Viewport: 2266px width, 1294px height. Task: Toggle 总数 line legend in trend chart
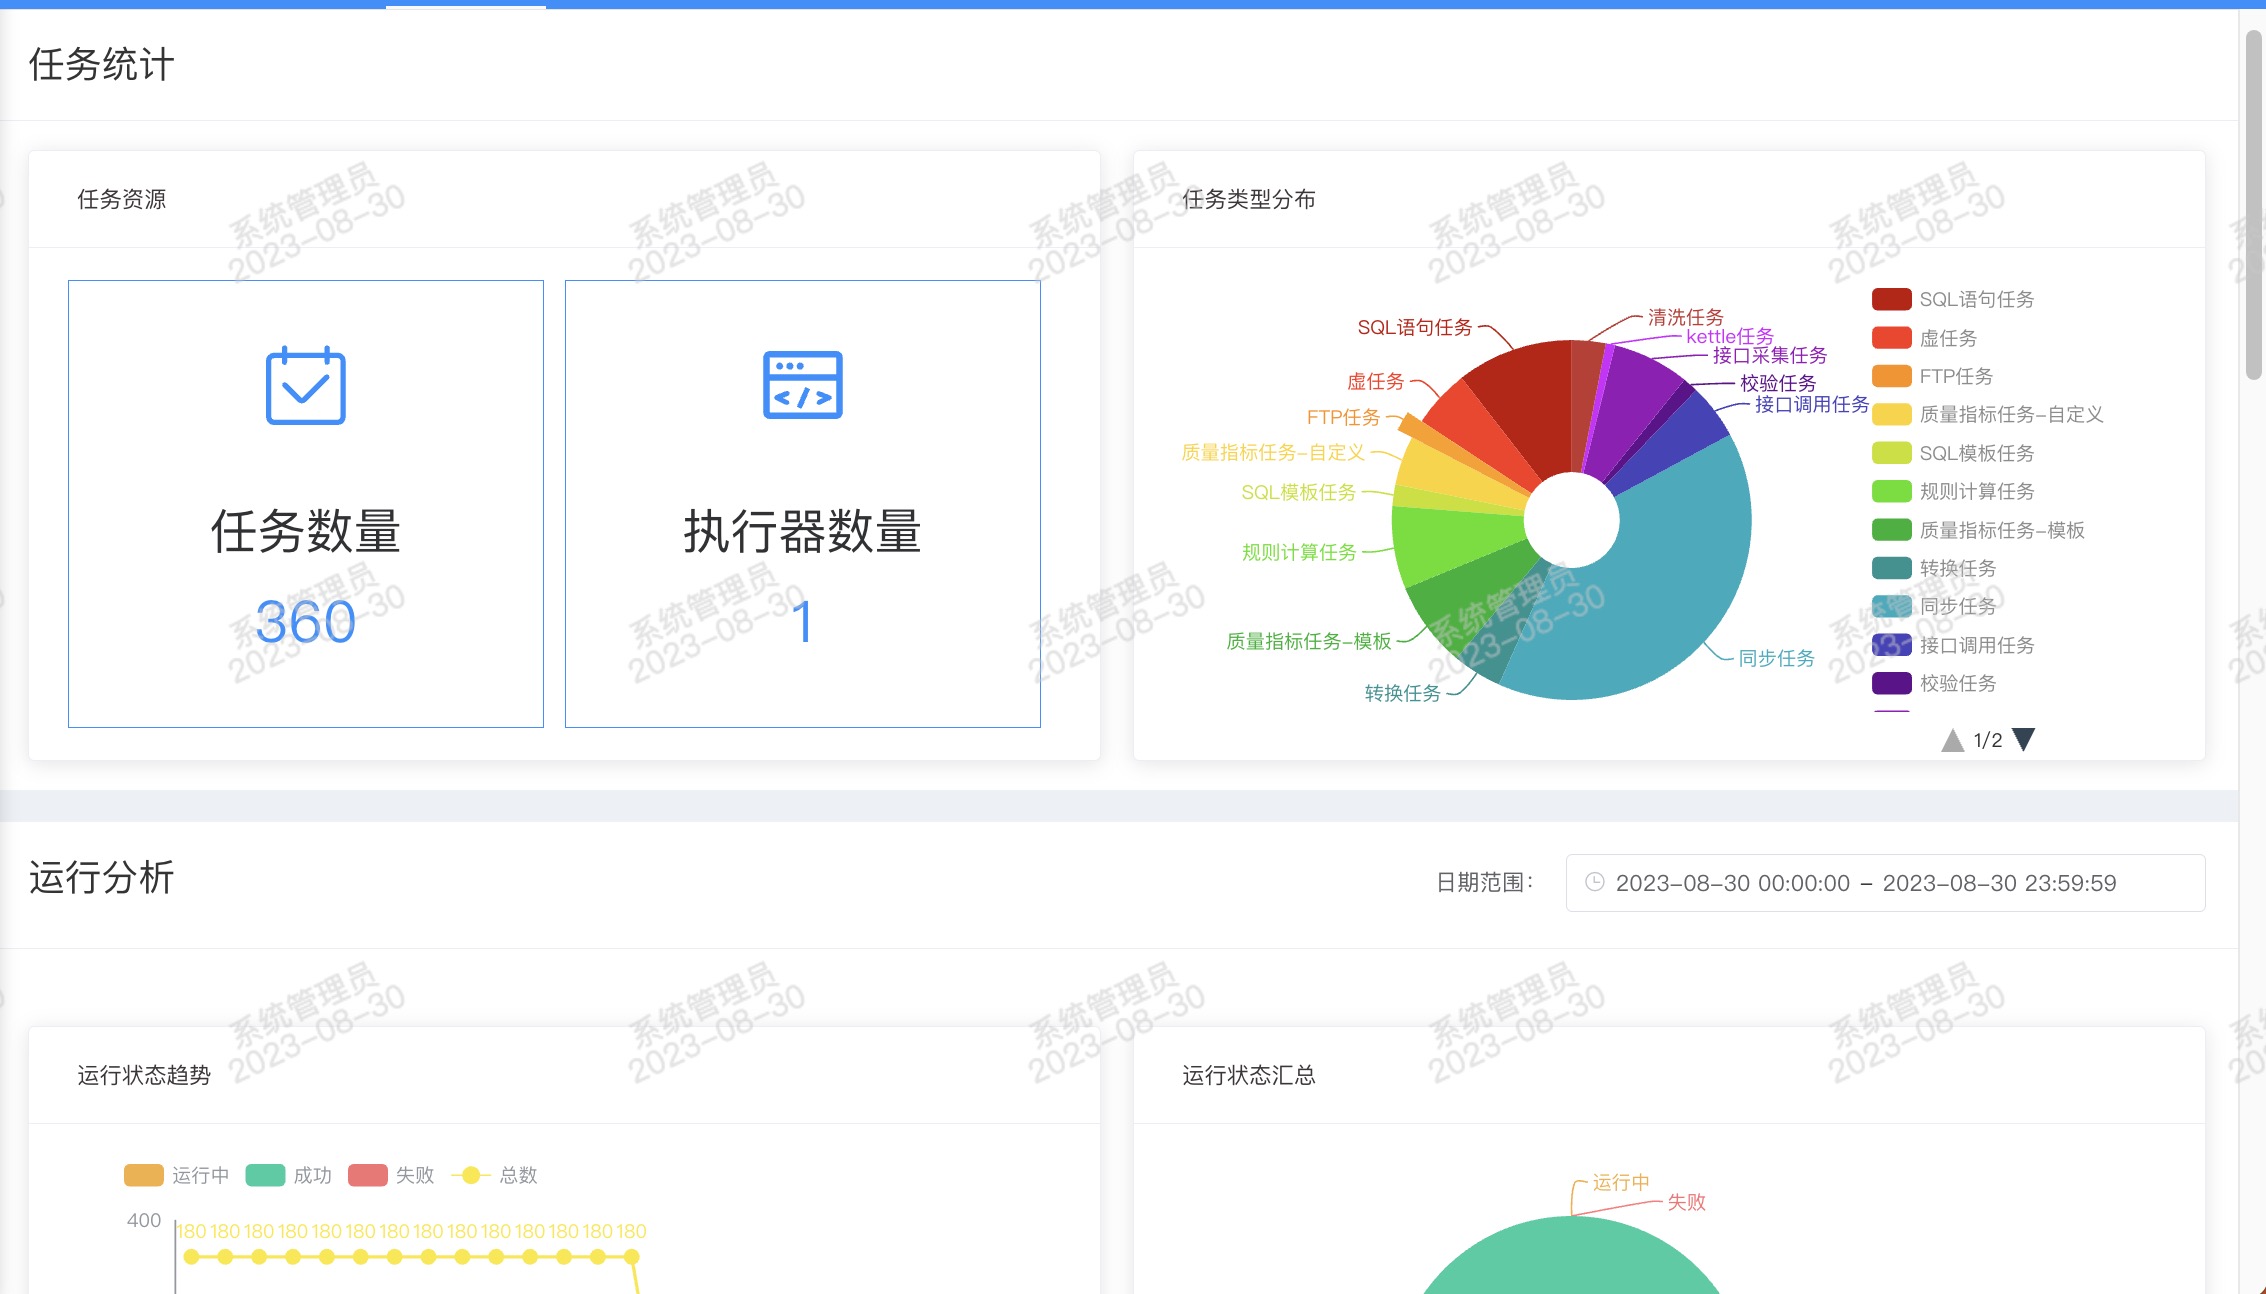coord(495,1175)
